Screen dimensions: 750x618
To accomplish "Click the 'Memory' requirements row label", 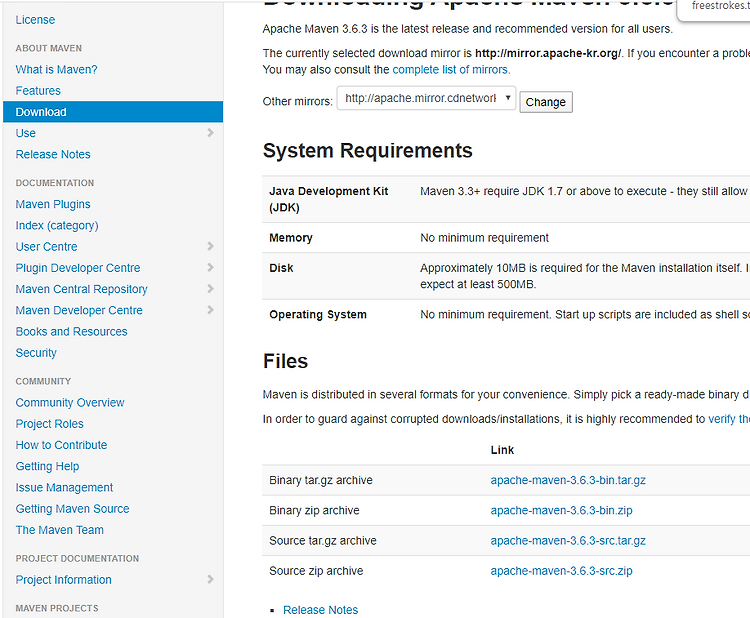I will [x=290, y=238].
